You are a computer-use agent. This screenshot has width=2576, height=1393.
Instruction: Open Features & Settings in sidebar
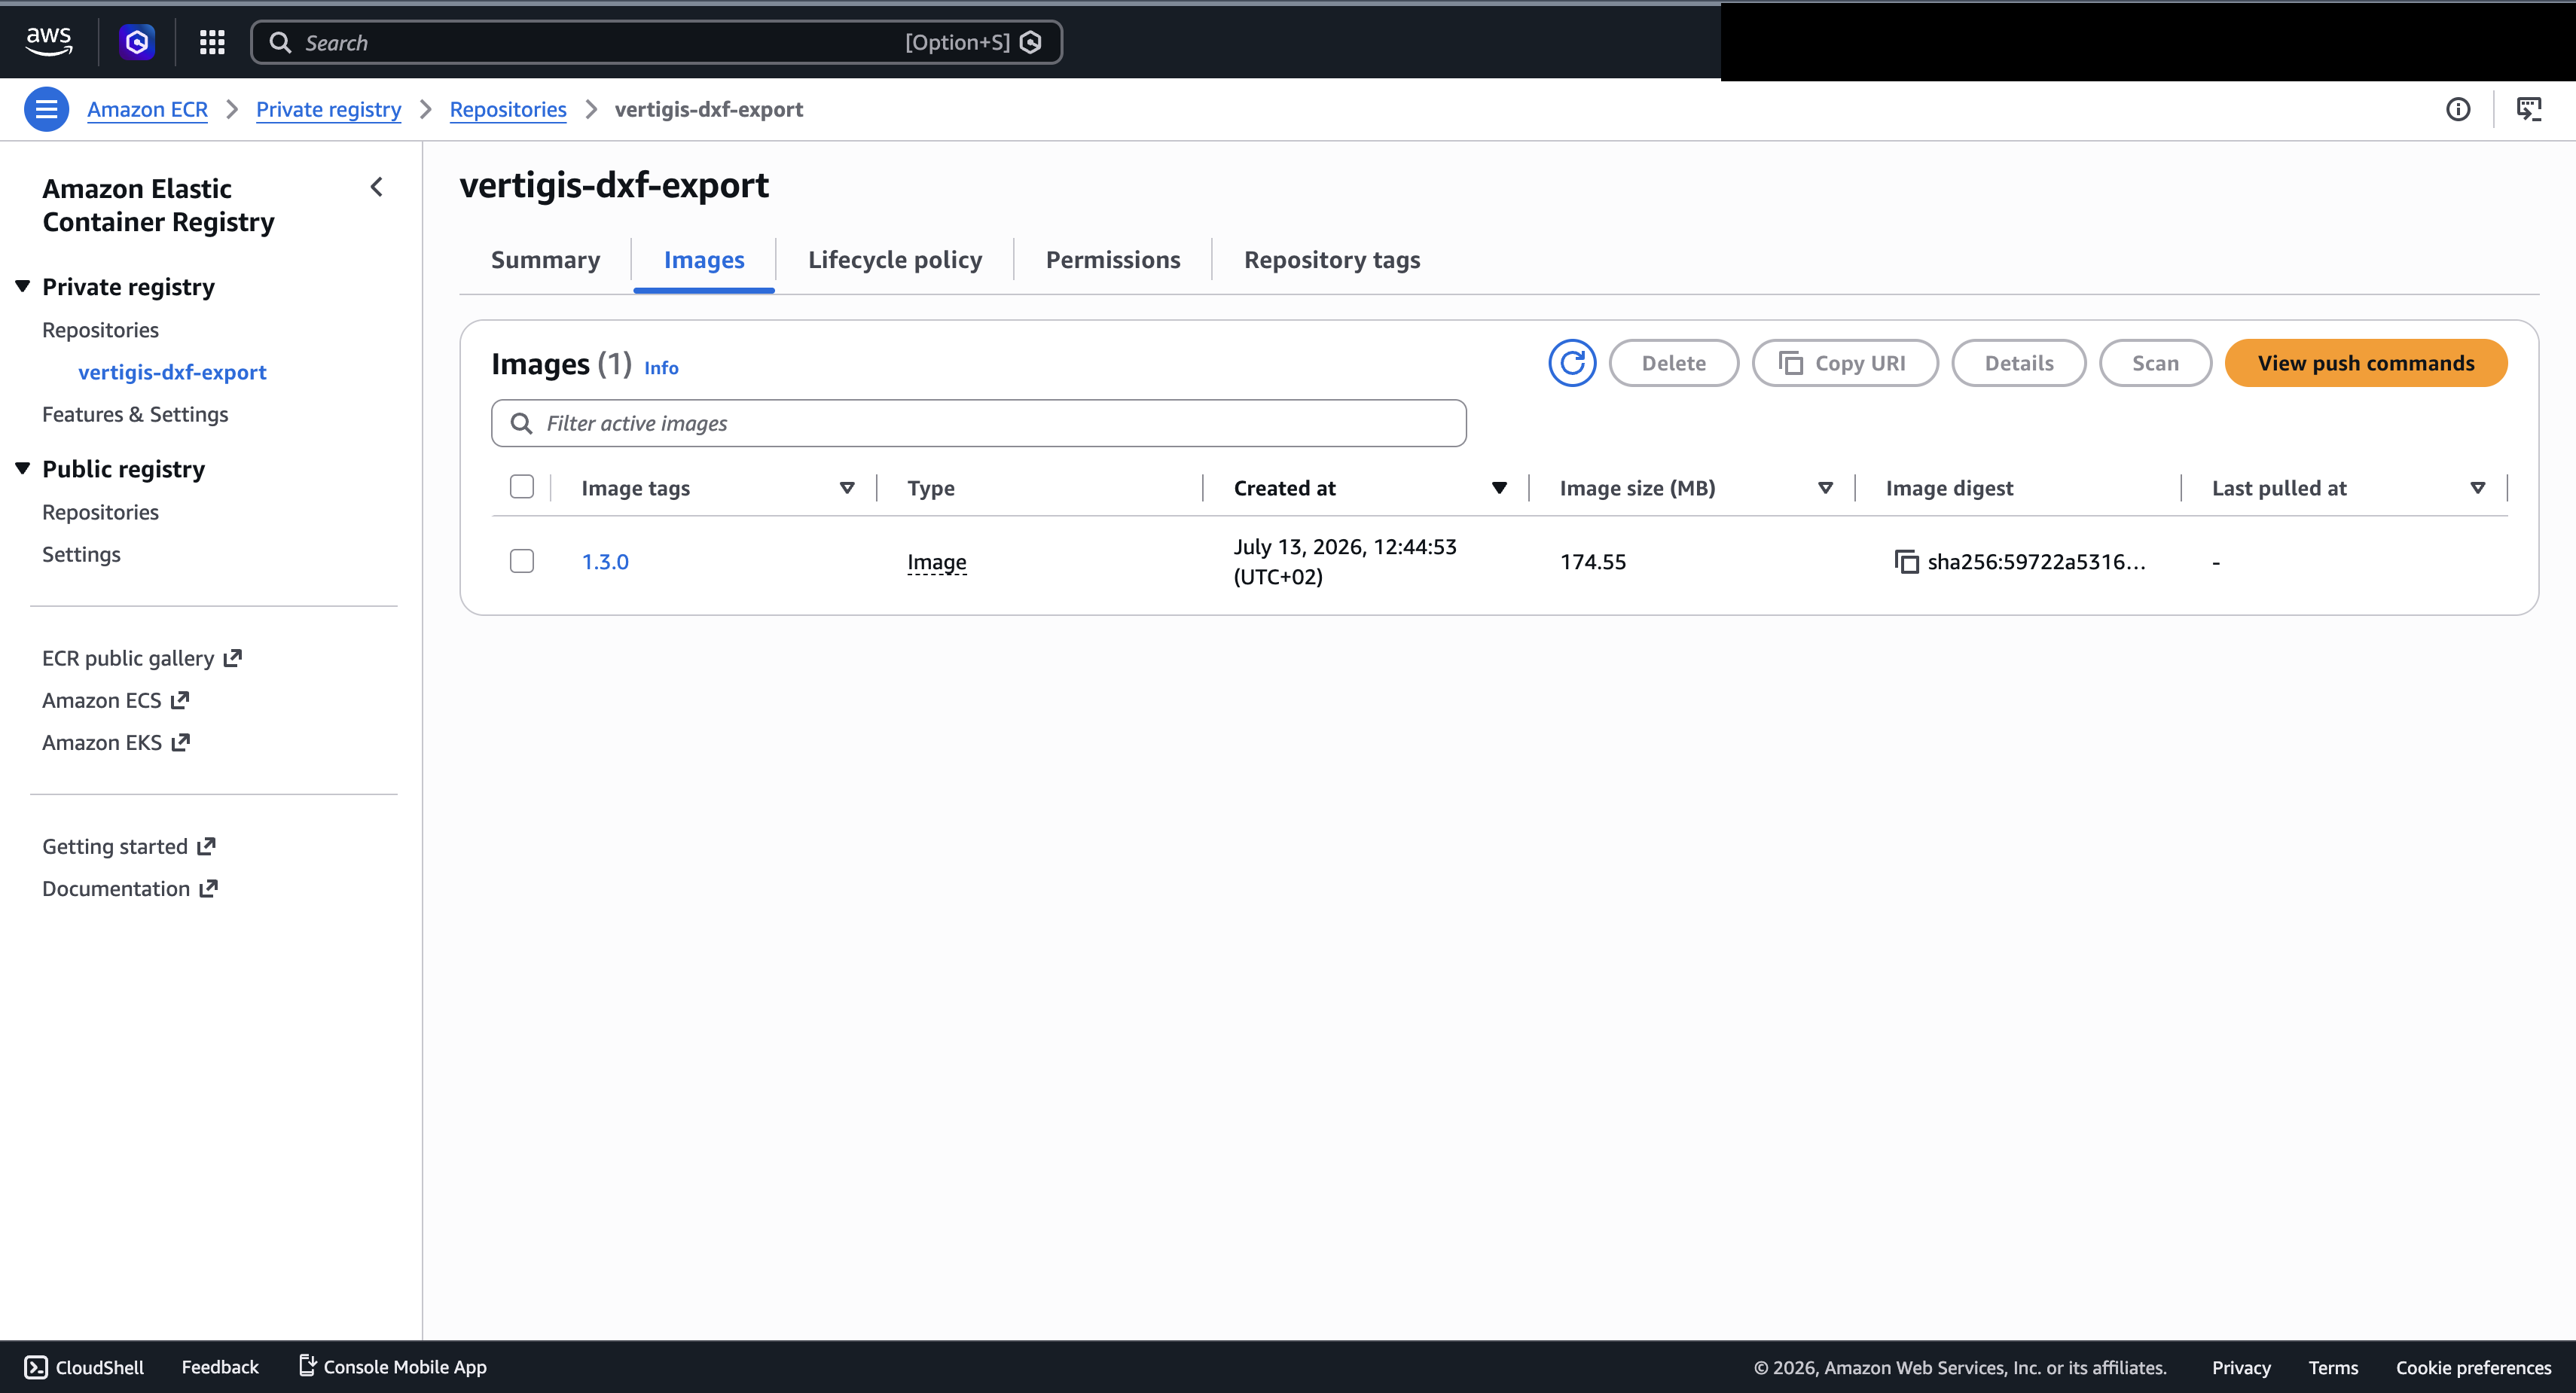pos(135,414)
